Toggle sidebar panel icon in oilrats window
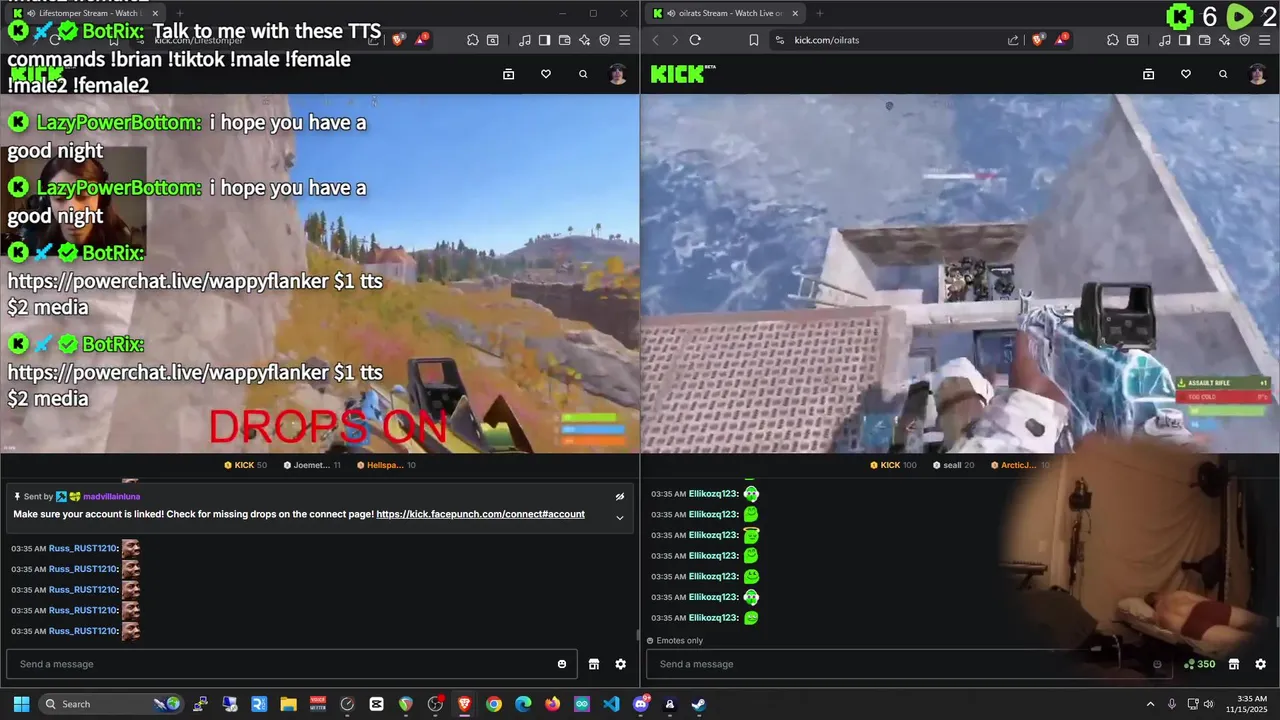 (x=1184, y=40)
